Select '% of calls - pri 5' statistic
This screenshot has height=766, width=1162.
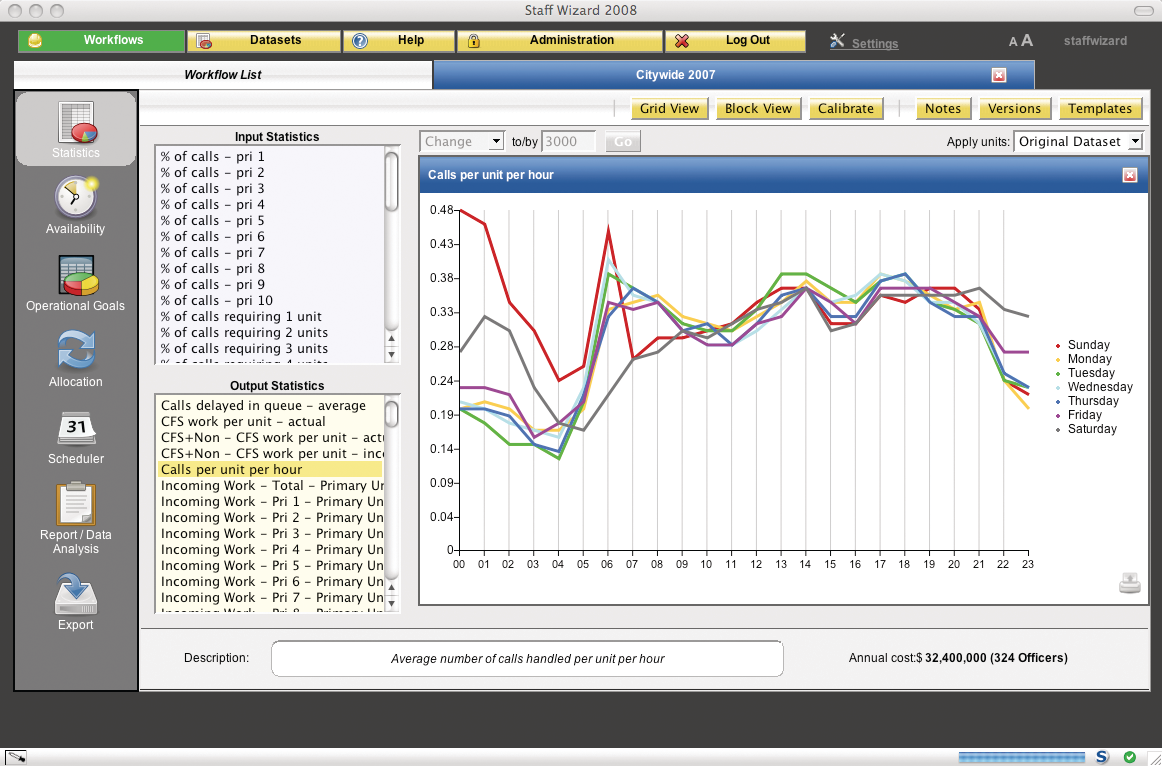click(x=212, y=221)
